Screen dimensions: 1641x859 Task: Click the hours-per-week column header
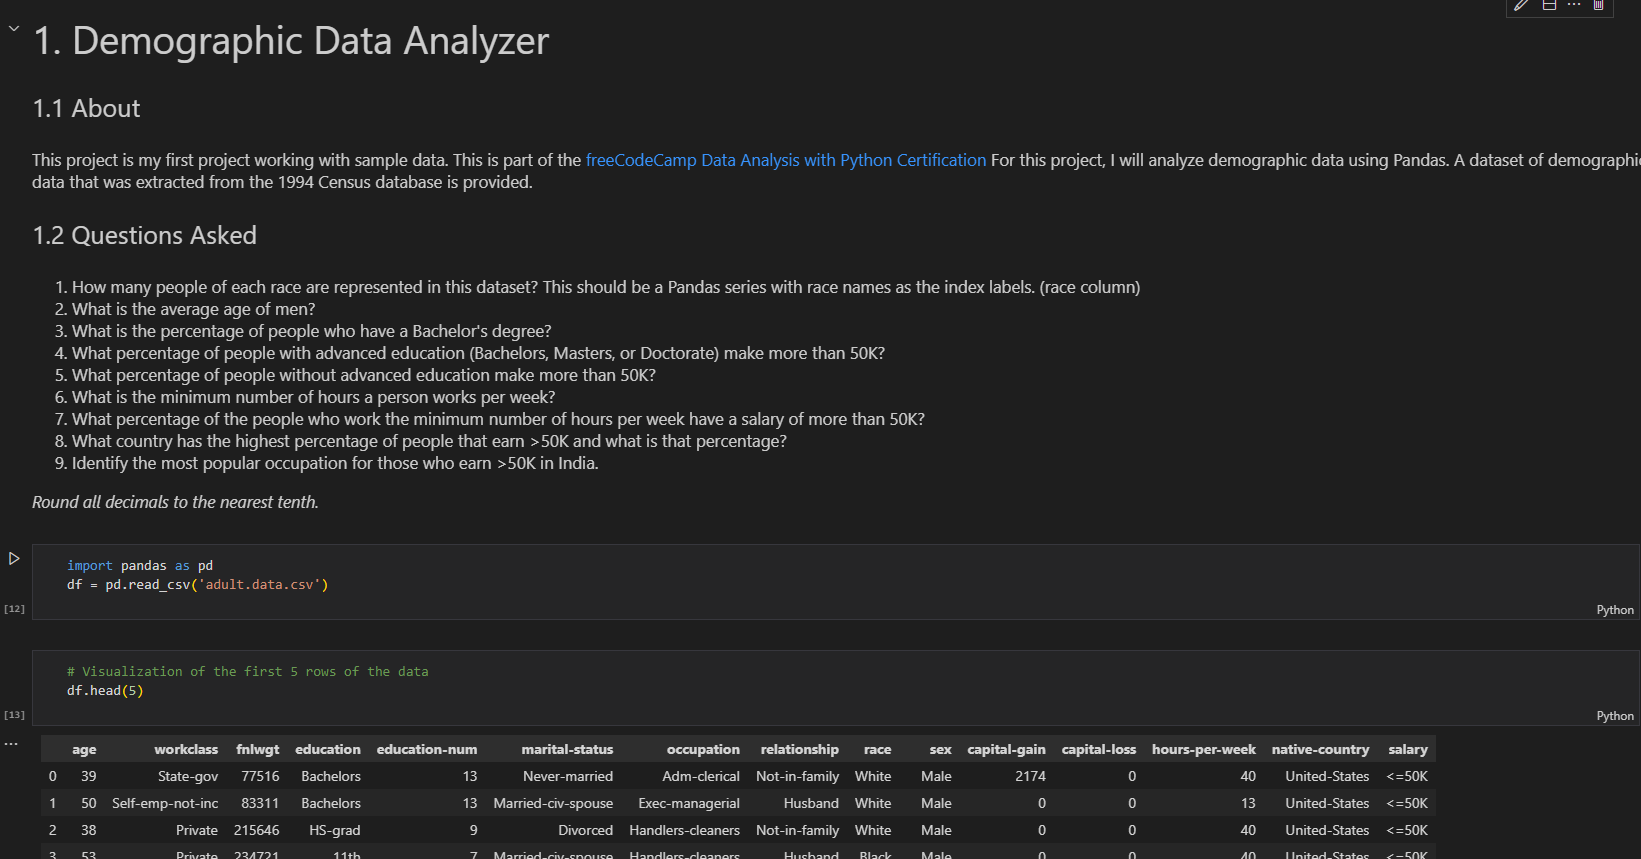[1203, 749]
